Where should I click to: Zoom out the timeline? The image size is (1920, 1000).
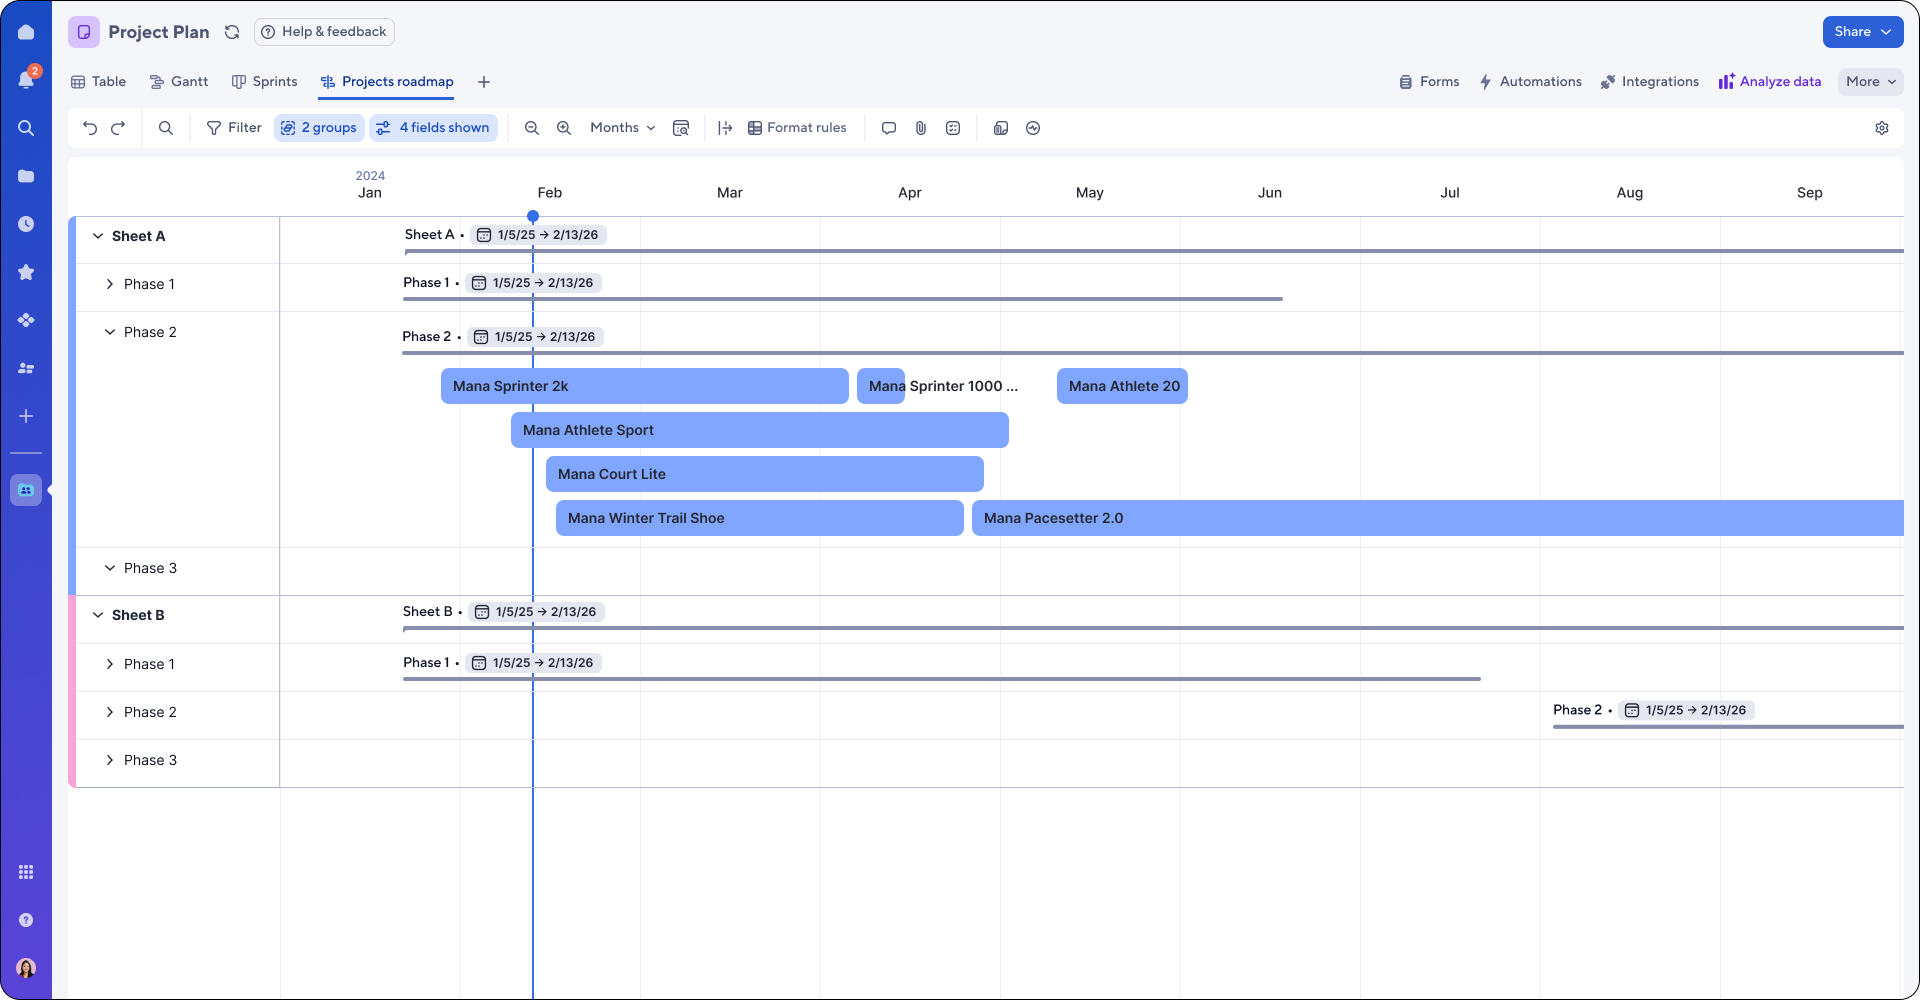pyautogui.click(x=532, y=128)
